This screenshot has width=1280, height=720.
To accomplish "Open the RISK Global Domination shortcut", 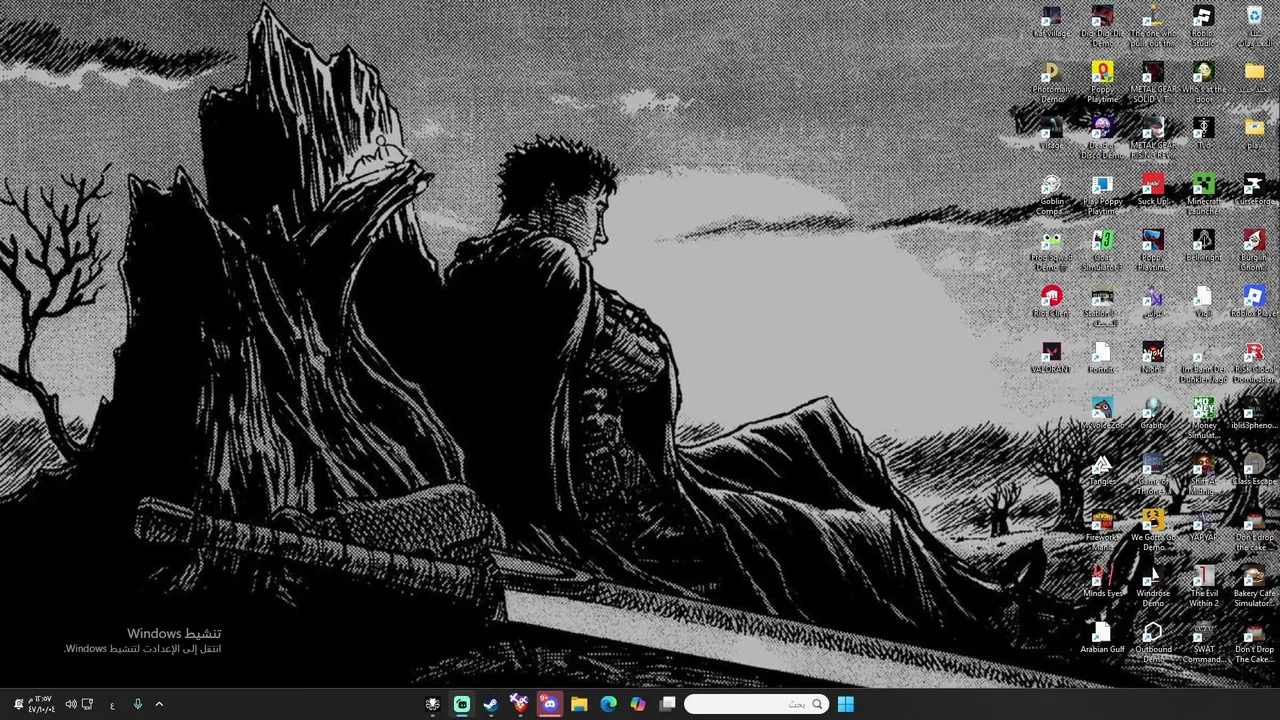I will (x=1254, y=363).
